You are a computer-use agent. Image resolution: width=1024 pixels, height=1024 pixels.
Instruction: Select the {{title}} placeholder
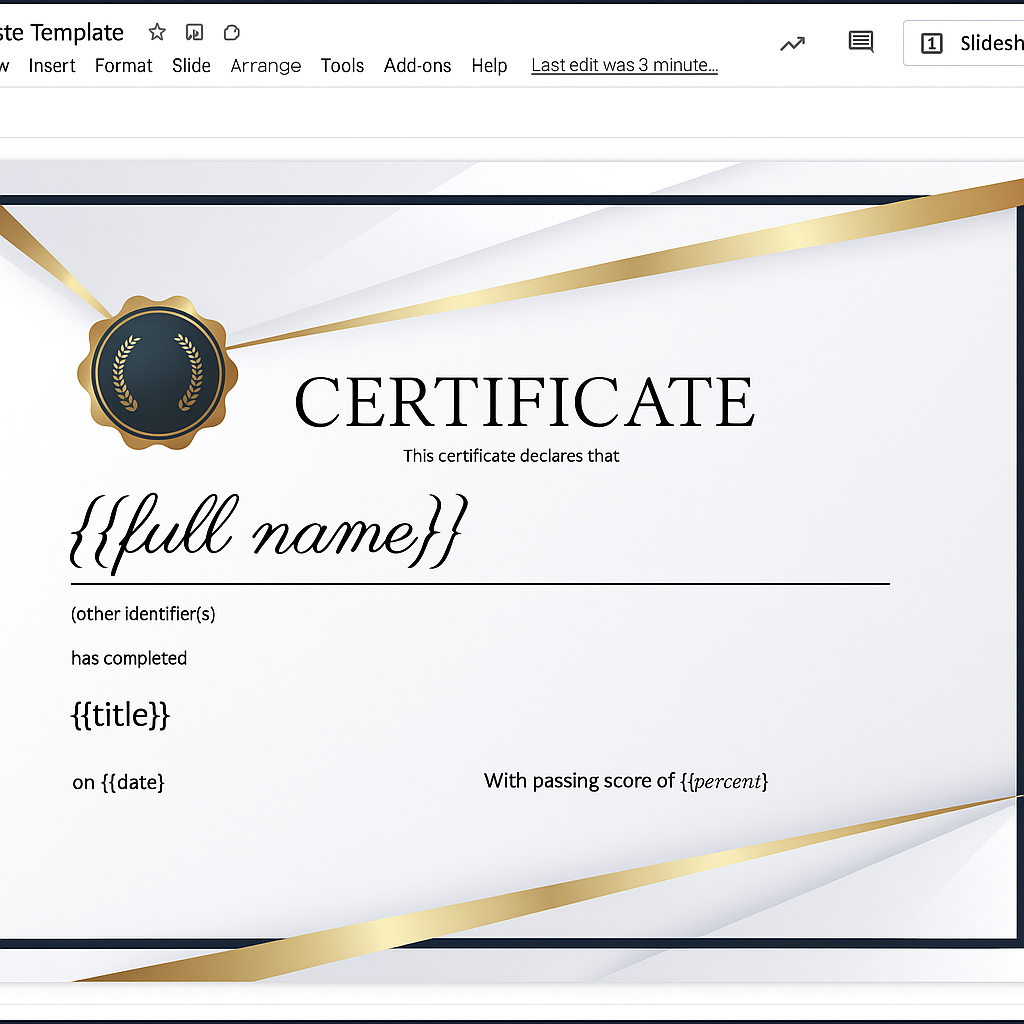[x=120, y=715]
